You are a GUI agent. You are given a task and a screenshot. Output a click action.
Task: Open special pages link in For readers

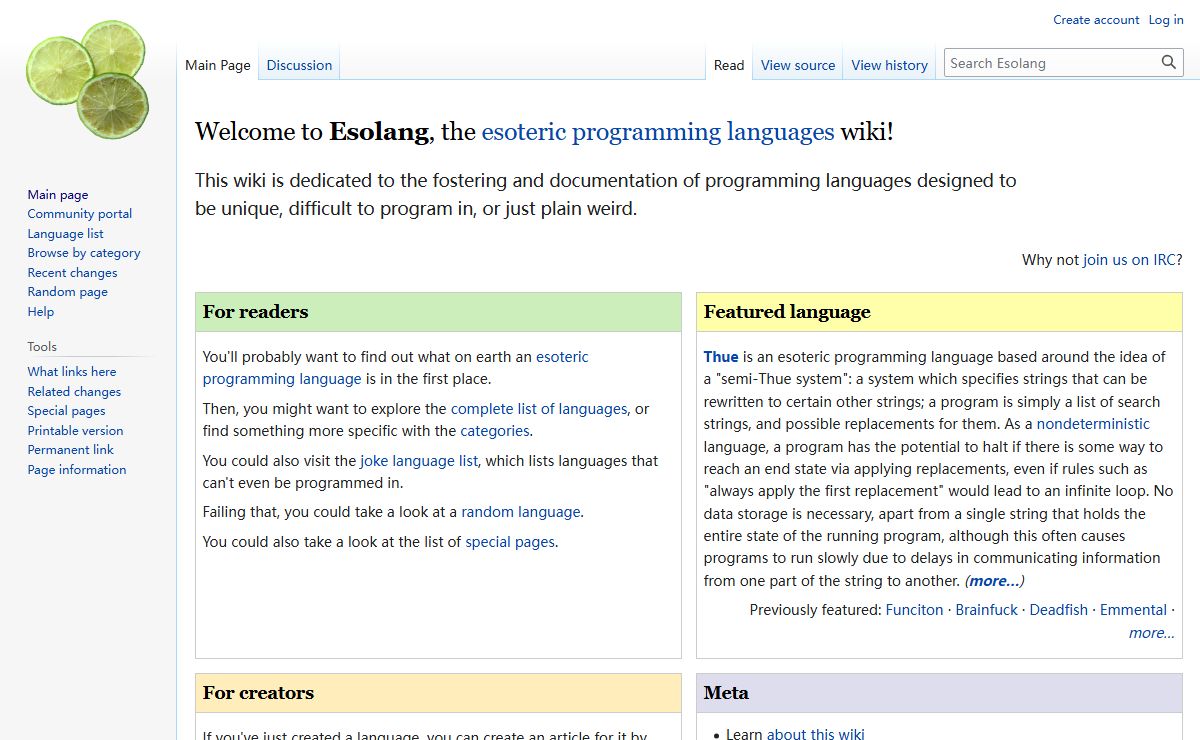[510, 542]
